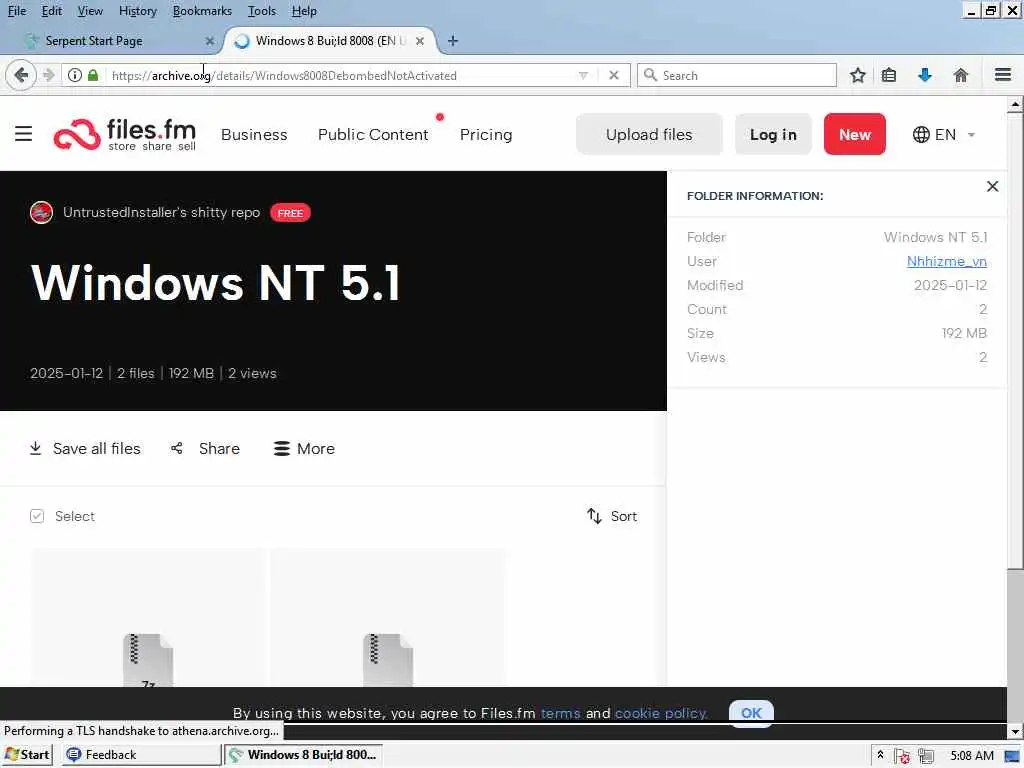Open the Edit menu

(x=52, y=11)
